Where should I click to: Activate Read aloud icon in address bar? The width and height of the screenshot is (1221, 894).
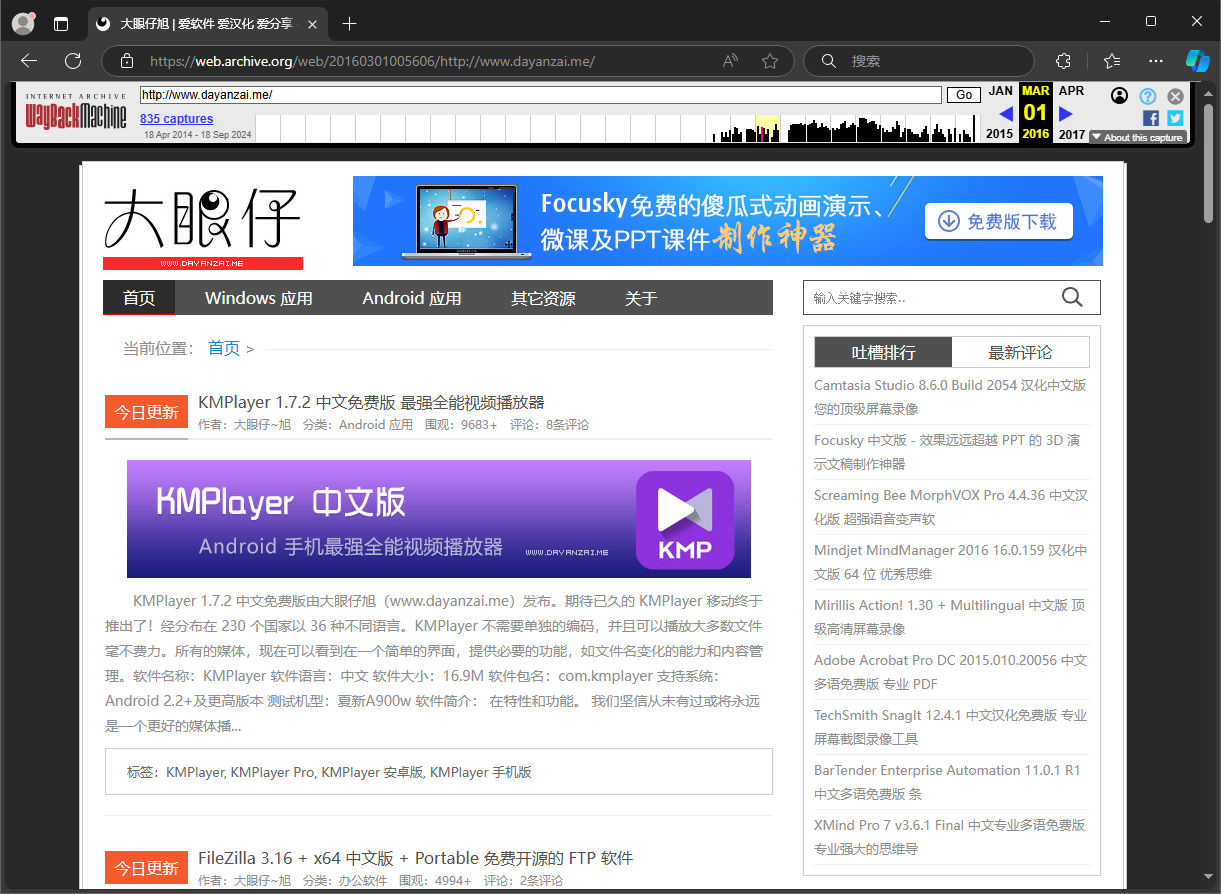[730, 61]
